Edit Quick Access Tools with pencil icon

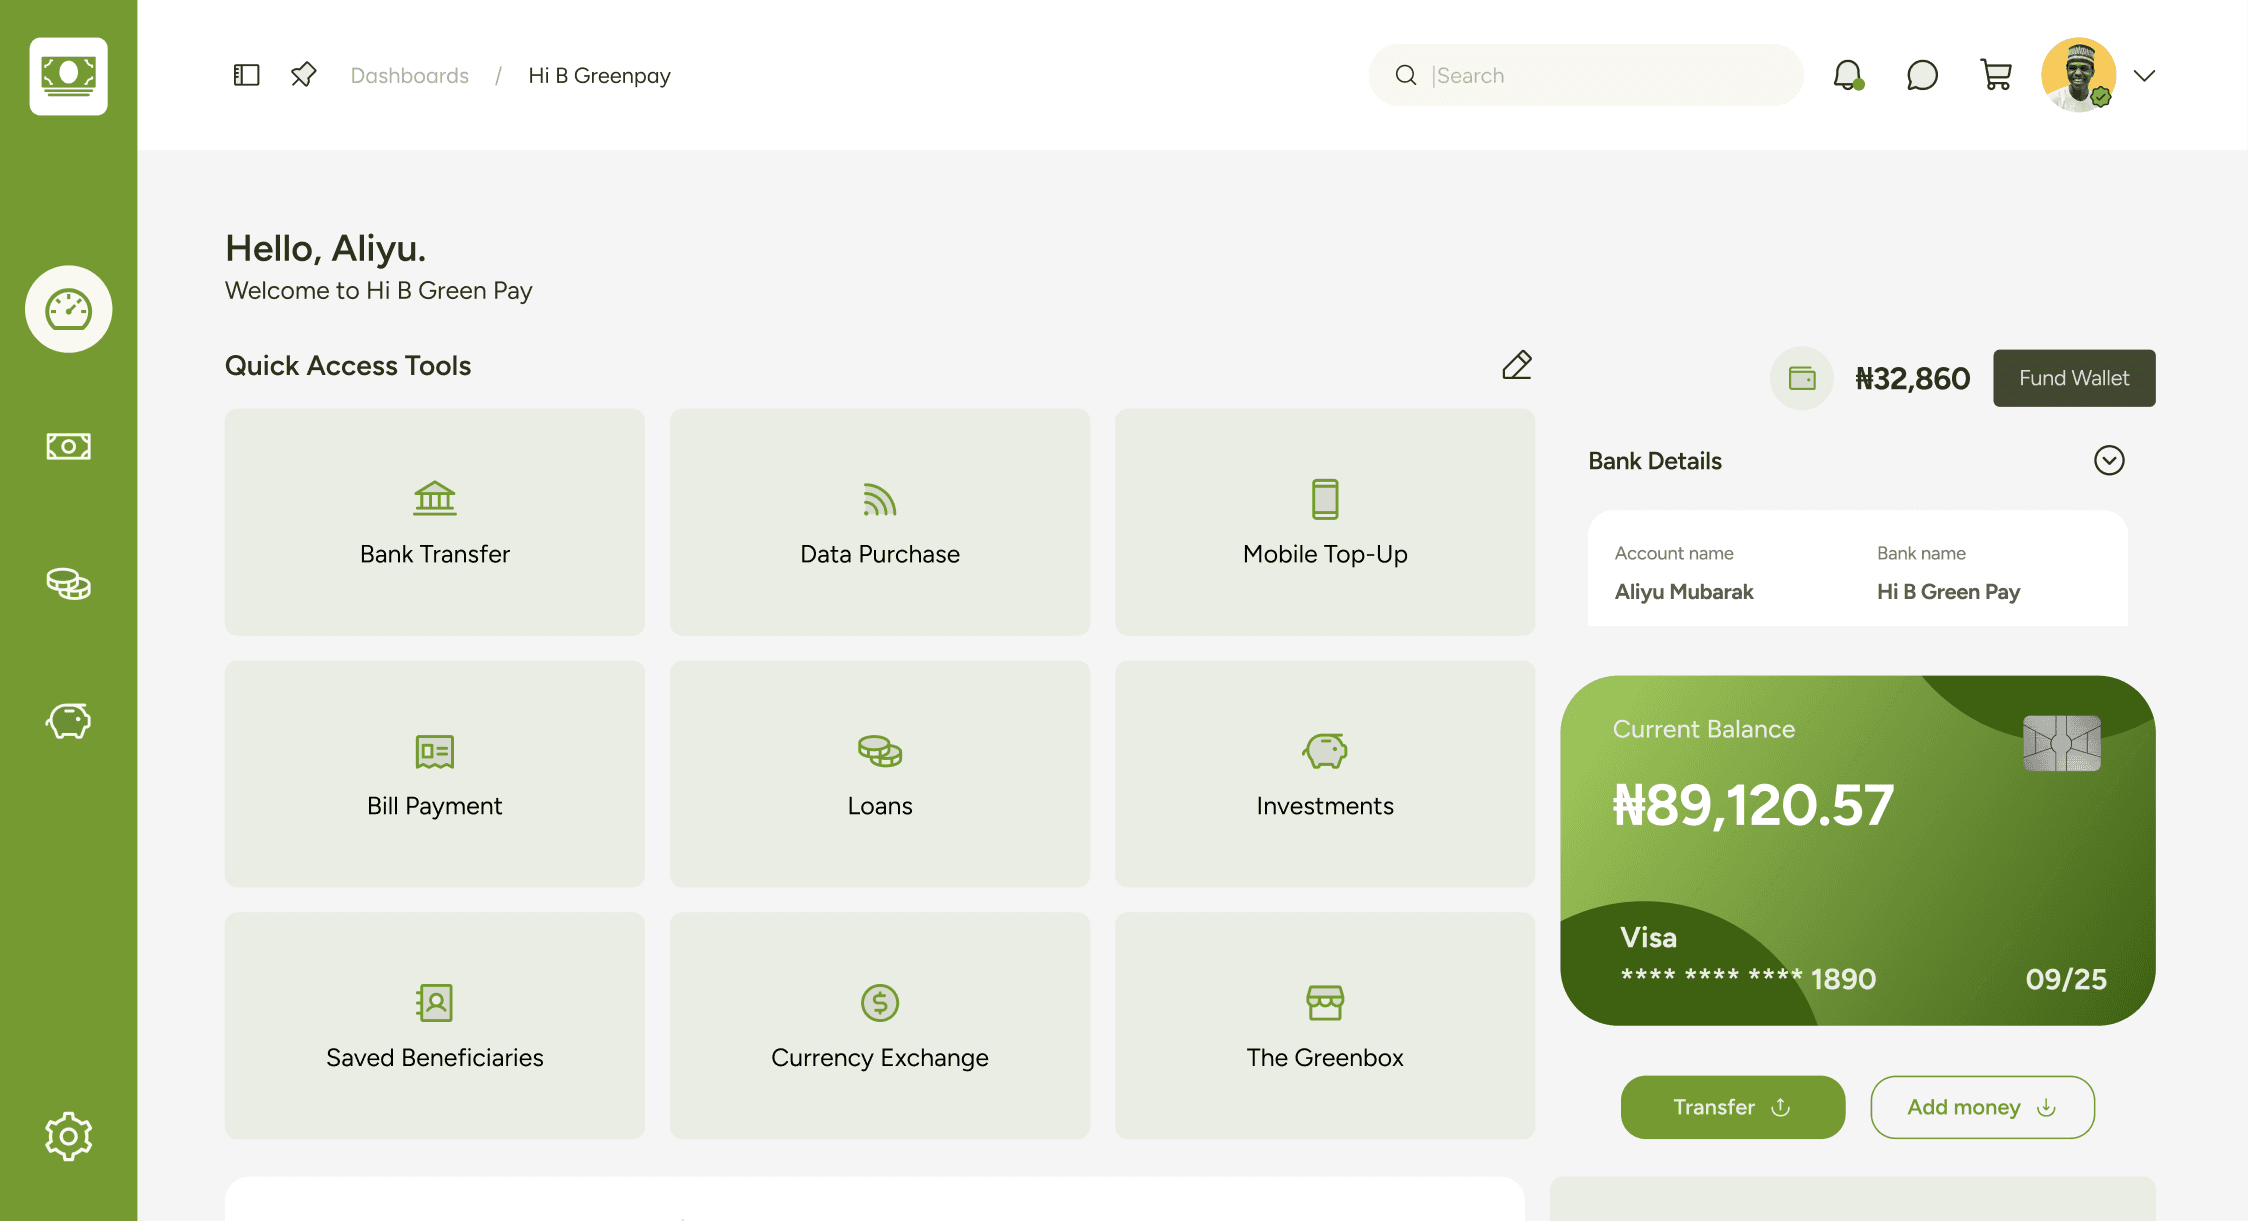tap(1517, 365)
